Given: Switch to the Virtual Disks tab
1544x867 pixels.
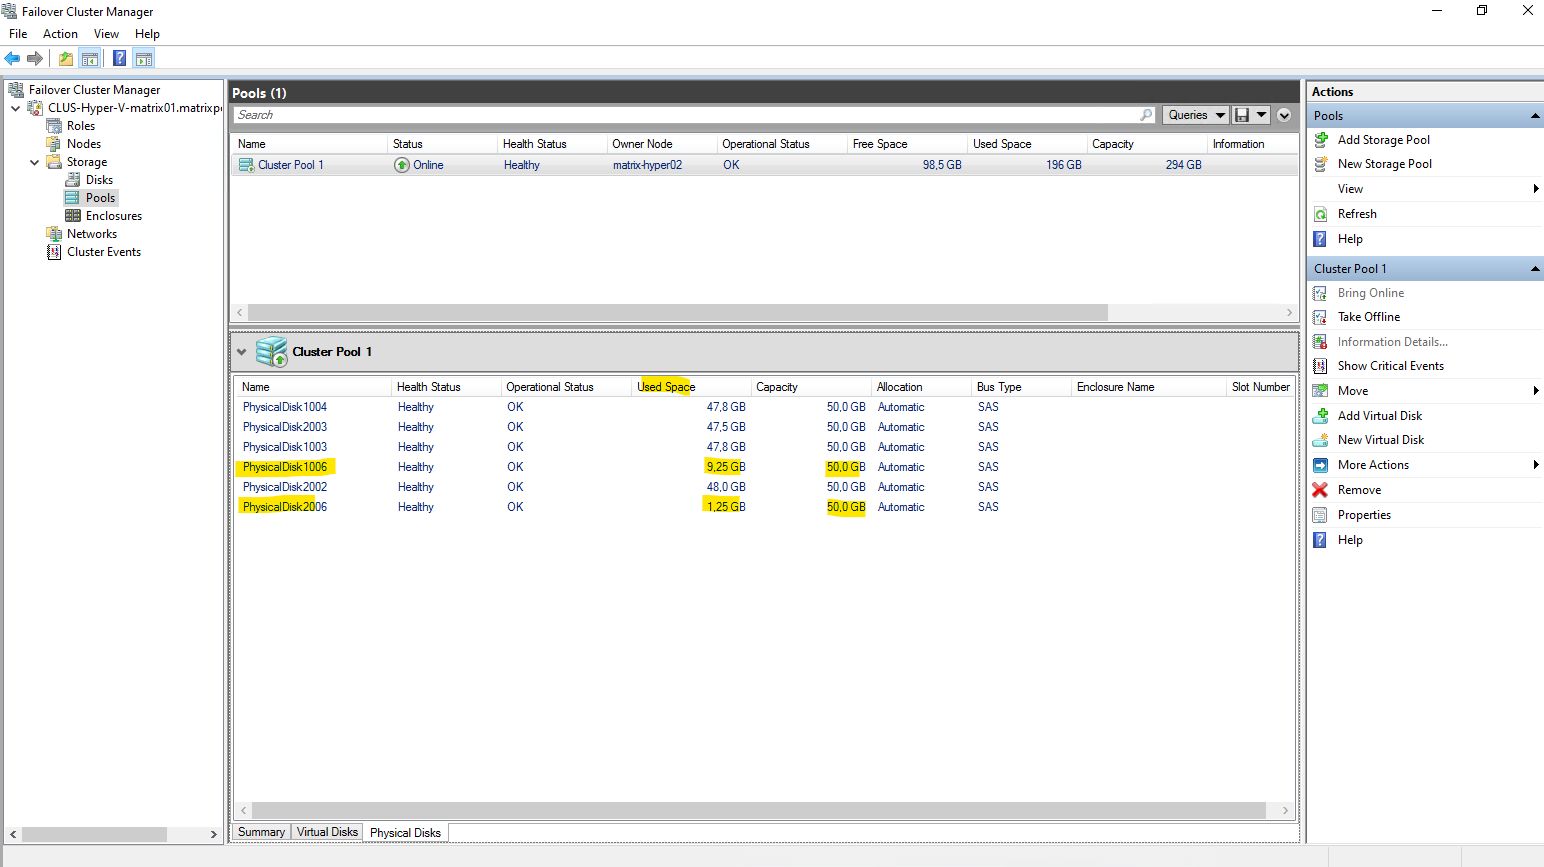Looking at the screenshot, I should 327,832.
